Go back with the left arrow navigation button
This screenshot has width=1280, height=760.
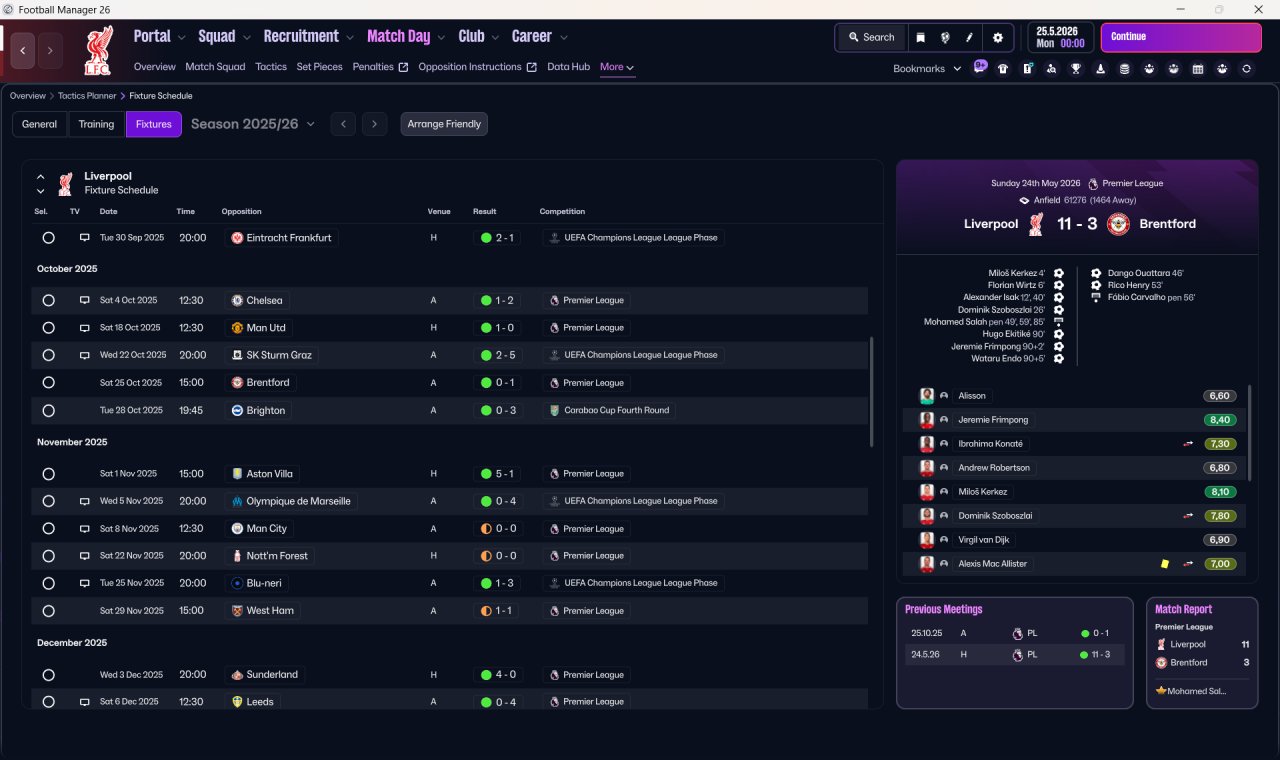point(24,50)
